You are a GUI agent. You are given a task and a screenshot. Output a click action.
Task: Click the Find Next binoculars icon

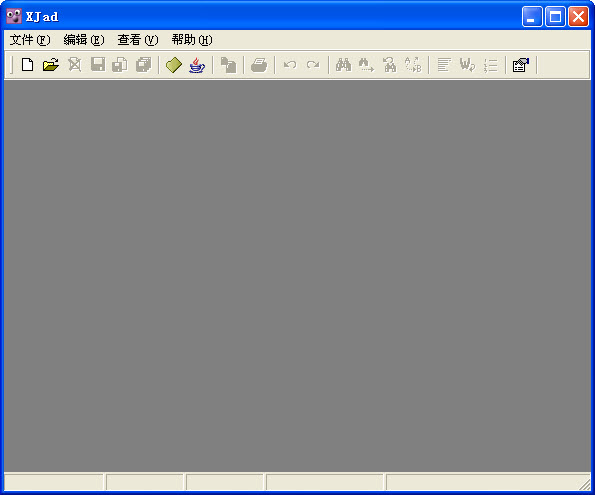click(x=366, y=65)
